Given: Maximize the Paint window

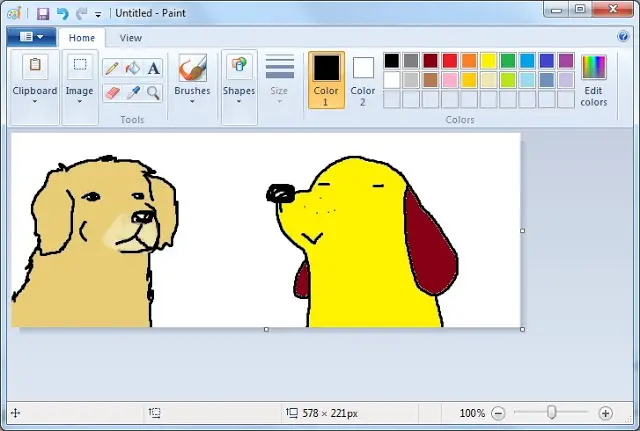Looking at the screenshot, I should pyautogui.click(x=580, y=9).
